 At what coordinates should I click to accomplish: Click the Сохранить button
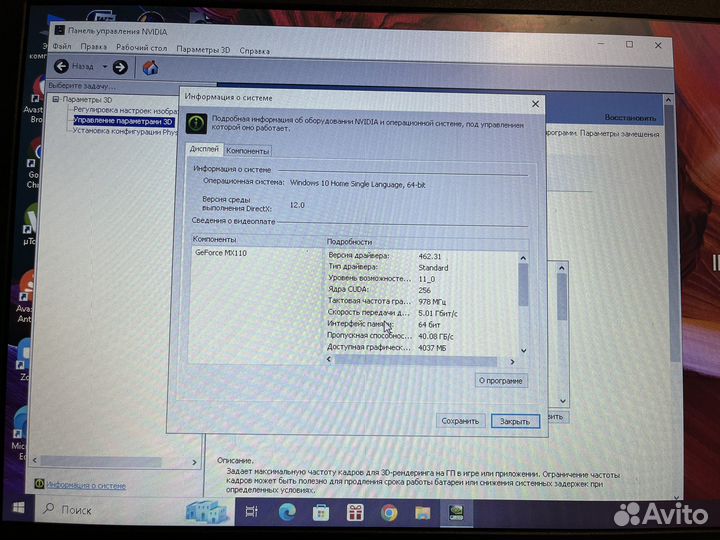pos(460,421)
